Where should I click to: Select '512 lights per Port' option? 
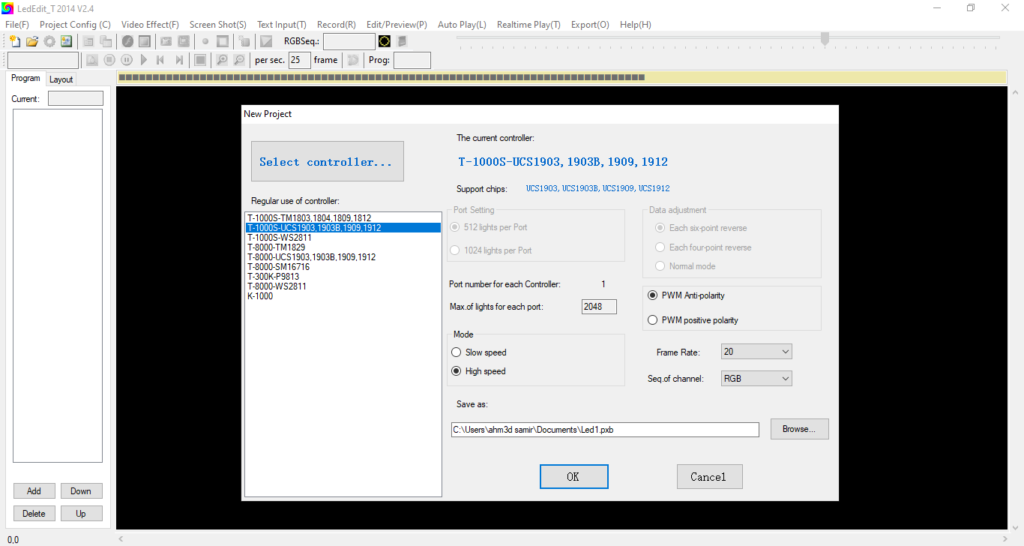[489, 227]
